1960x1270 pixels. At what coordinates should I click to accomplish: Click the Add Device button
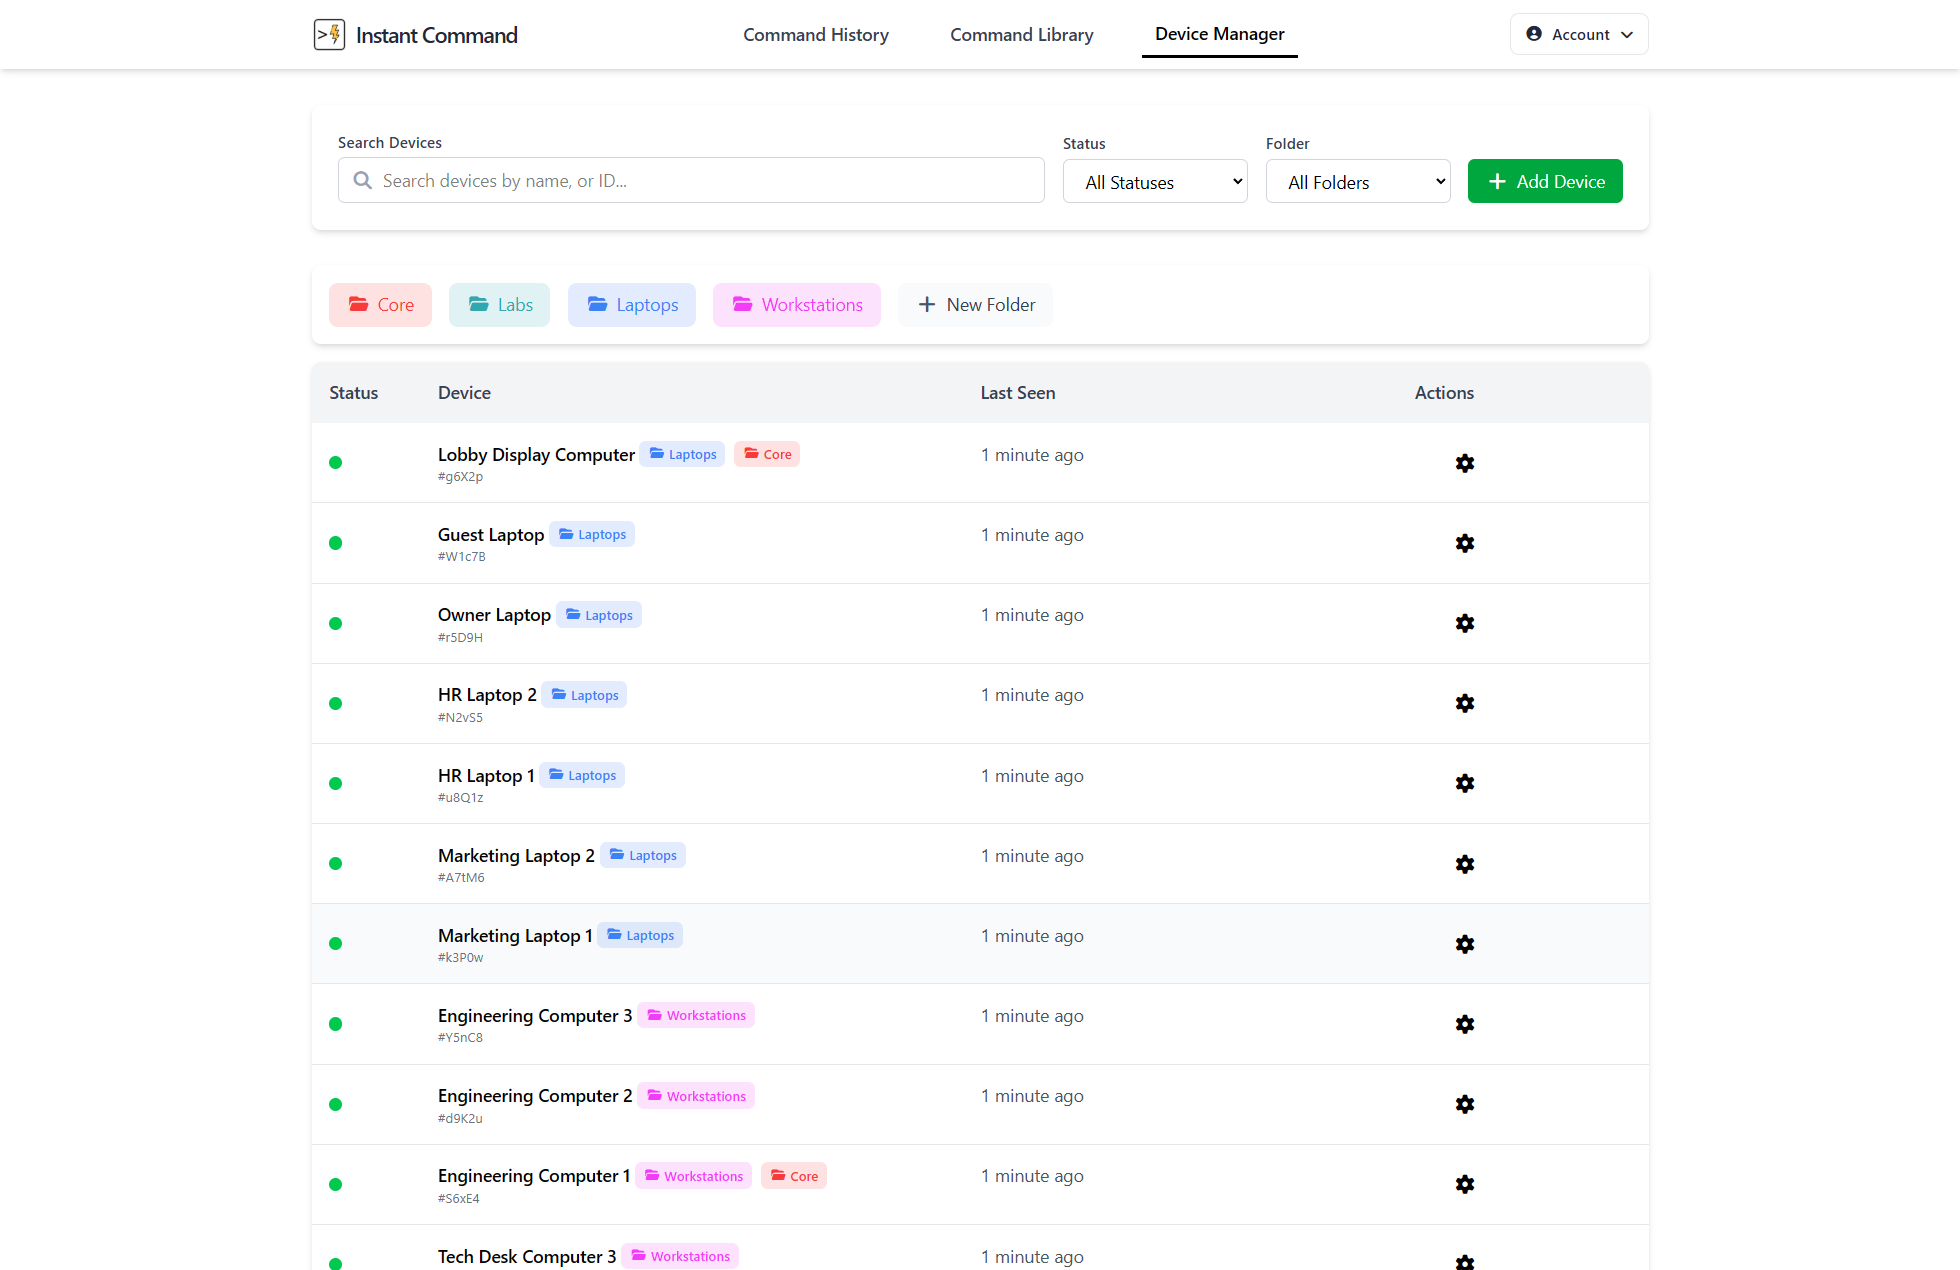click(x=1545, y=181)
